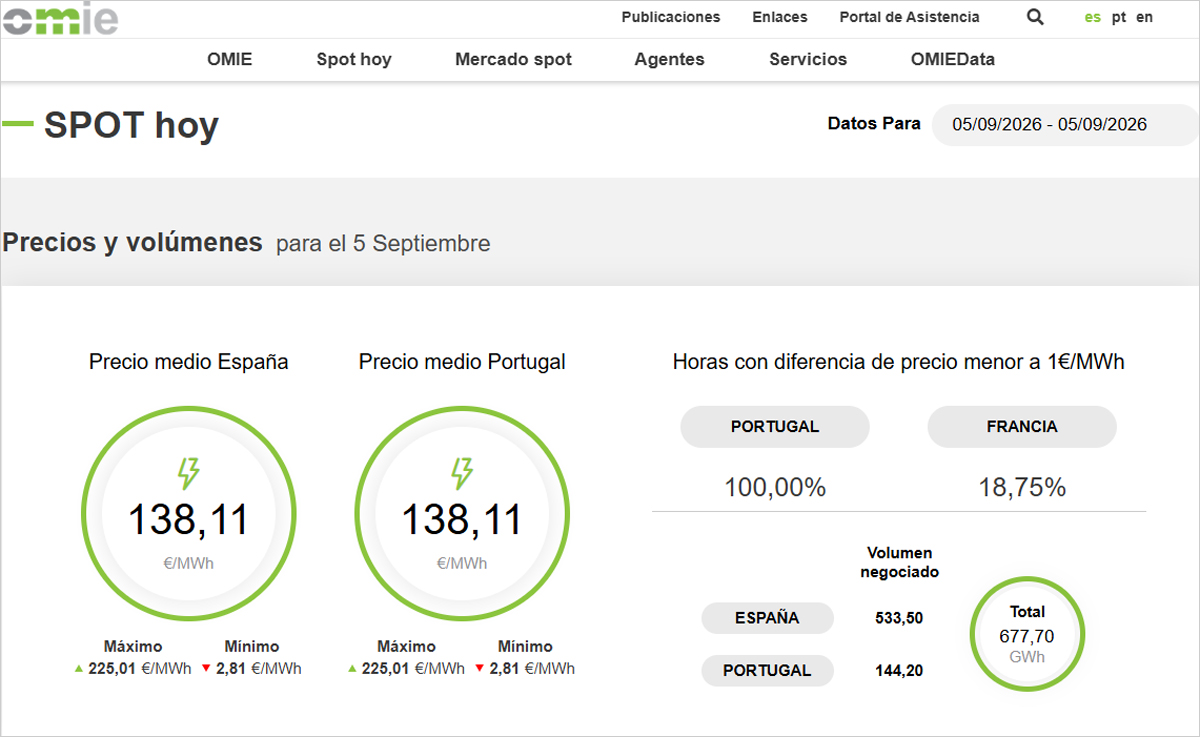Click lightning bolt in España price circle
This screenshot has height=737, width=1200.
tap(188, 474)
